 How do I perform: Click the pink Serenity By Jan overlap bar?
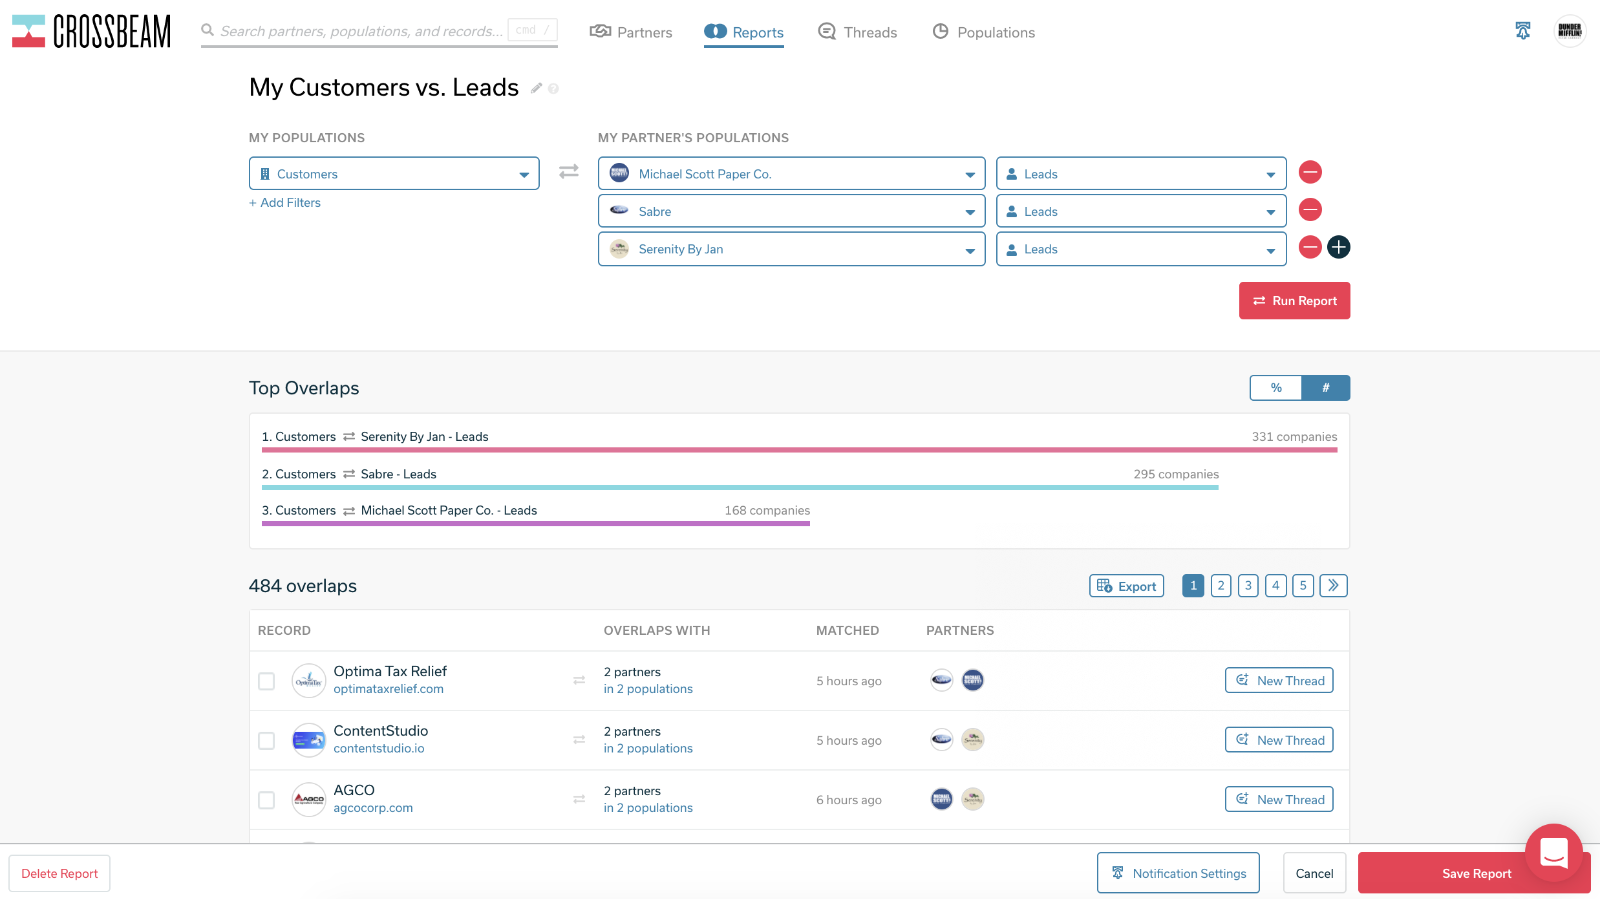pos(800,450)
